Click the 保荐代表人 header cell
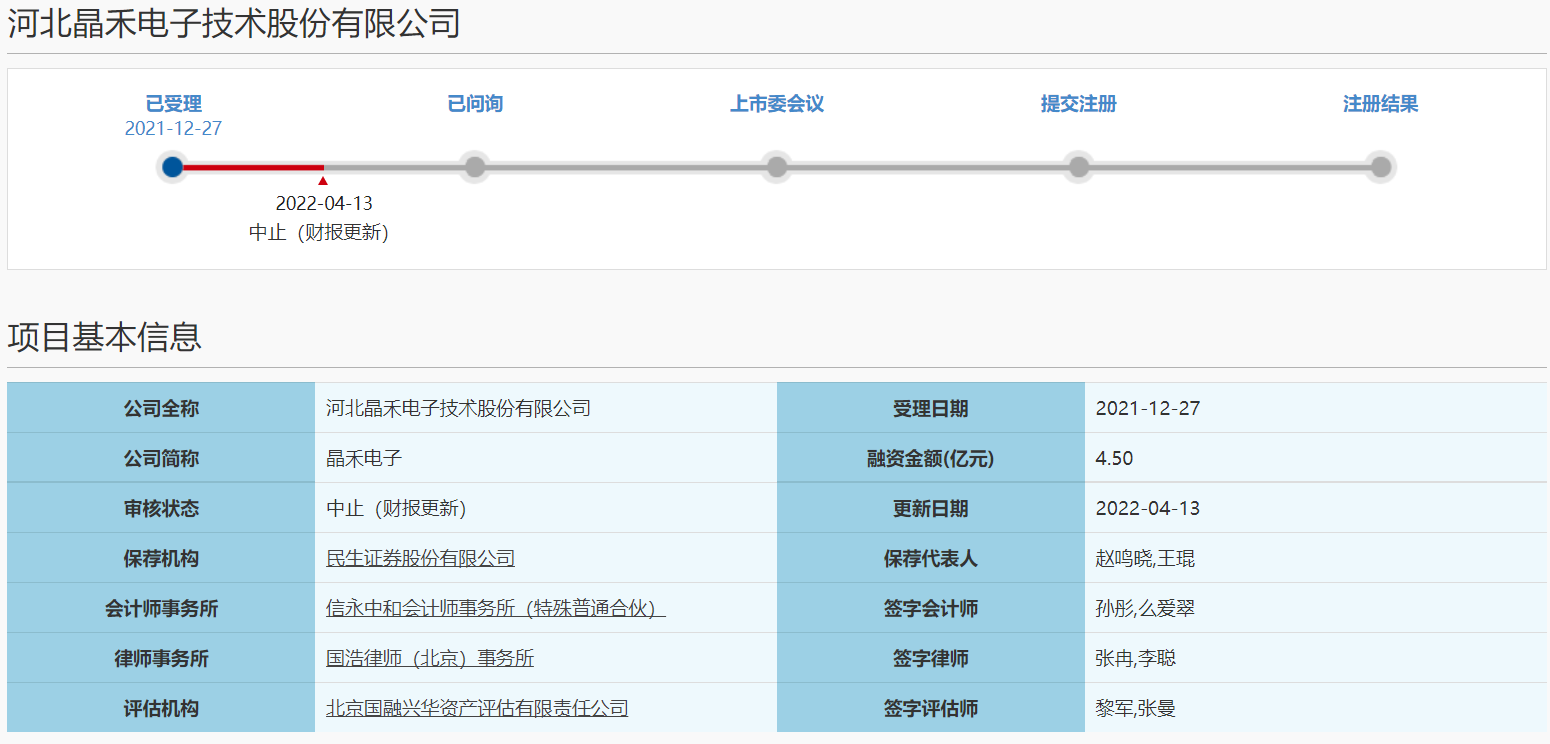1550x744 pixels. (x=931, y=558)
